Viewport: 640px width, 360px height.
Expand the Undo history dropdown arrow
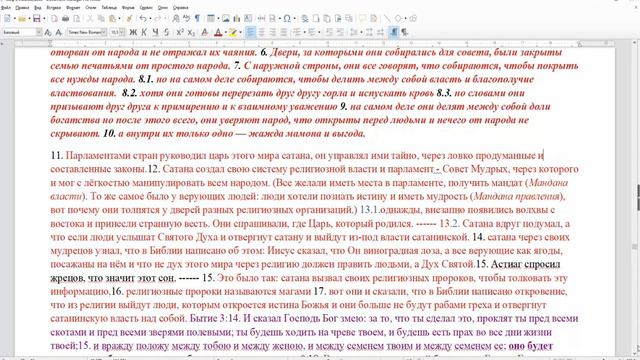tap(151, 18)
